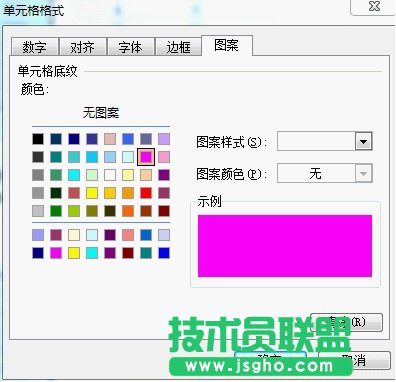This screenshot has height=382, width=396.
Task: Select the periwinkle swatch starting the lower palette
Action: [38, 235]
